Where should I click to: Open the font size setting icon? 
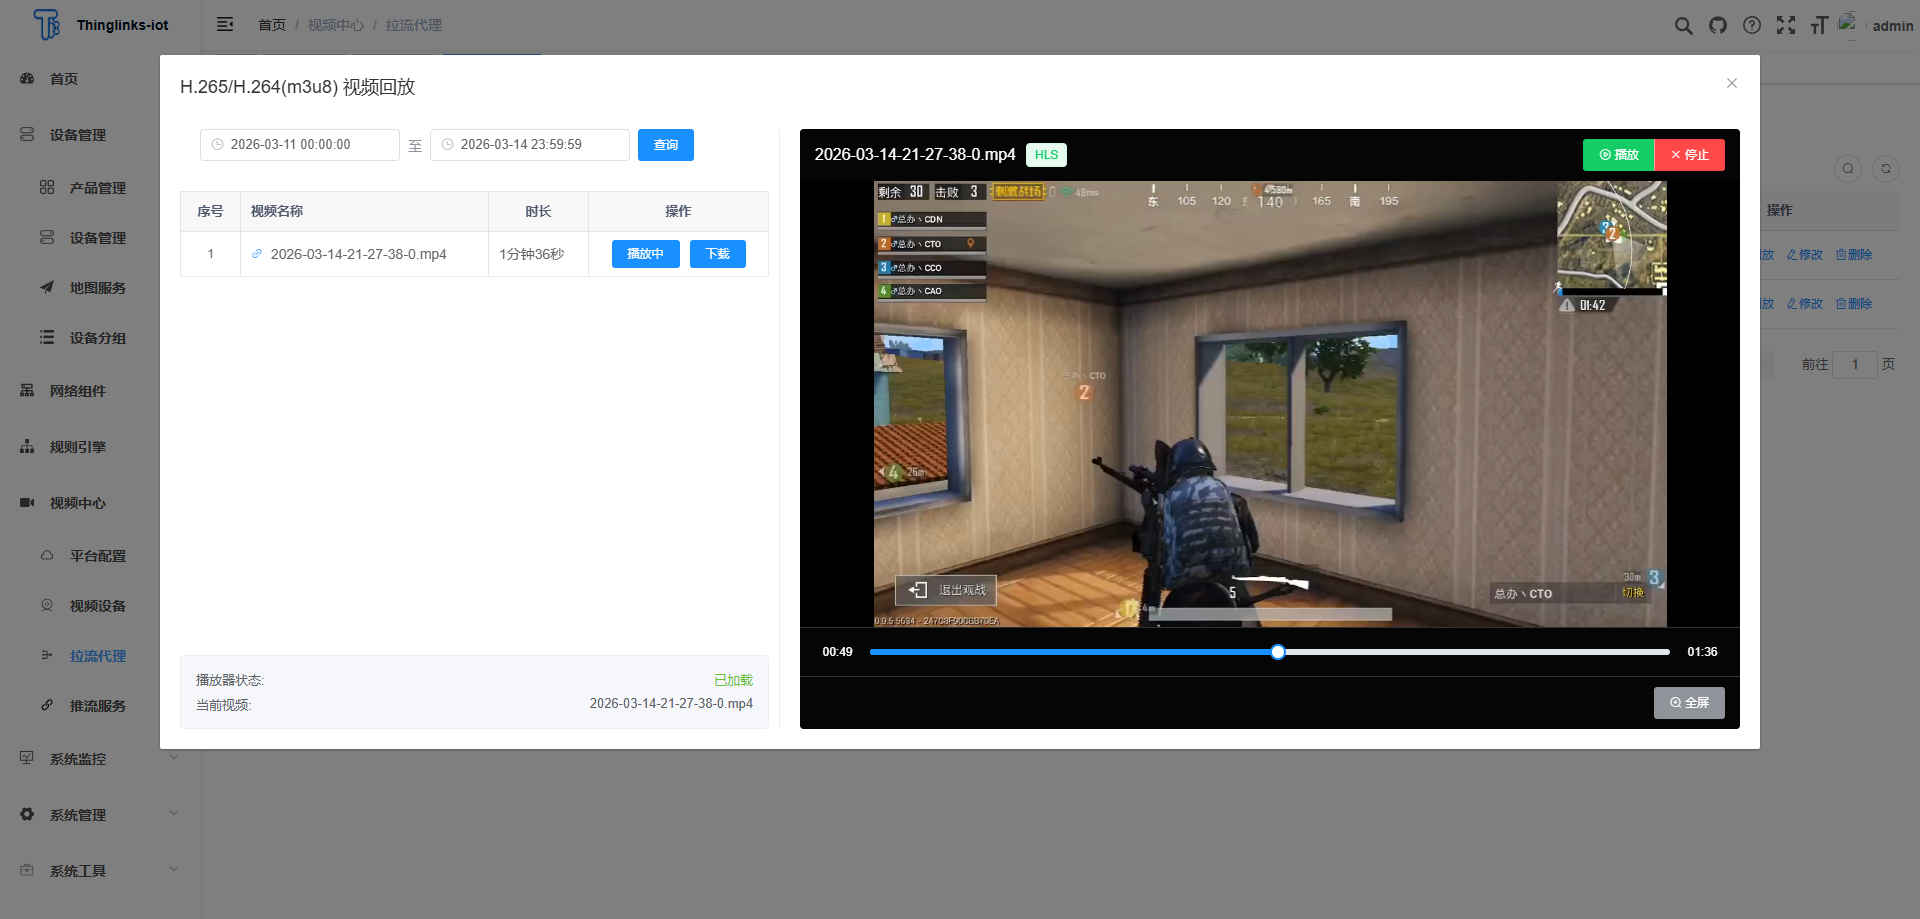[1819, 26]
